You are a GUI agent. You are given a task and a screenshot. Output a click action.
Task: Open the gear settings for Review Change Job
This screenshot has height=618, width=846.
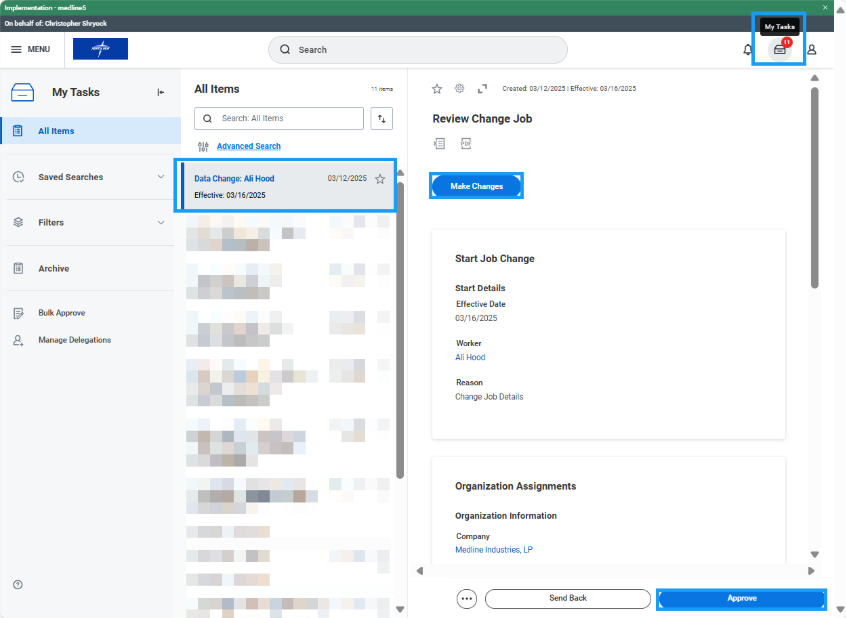(x=459, y=88)
